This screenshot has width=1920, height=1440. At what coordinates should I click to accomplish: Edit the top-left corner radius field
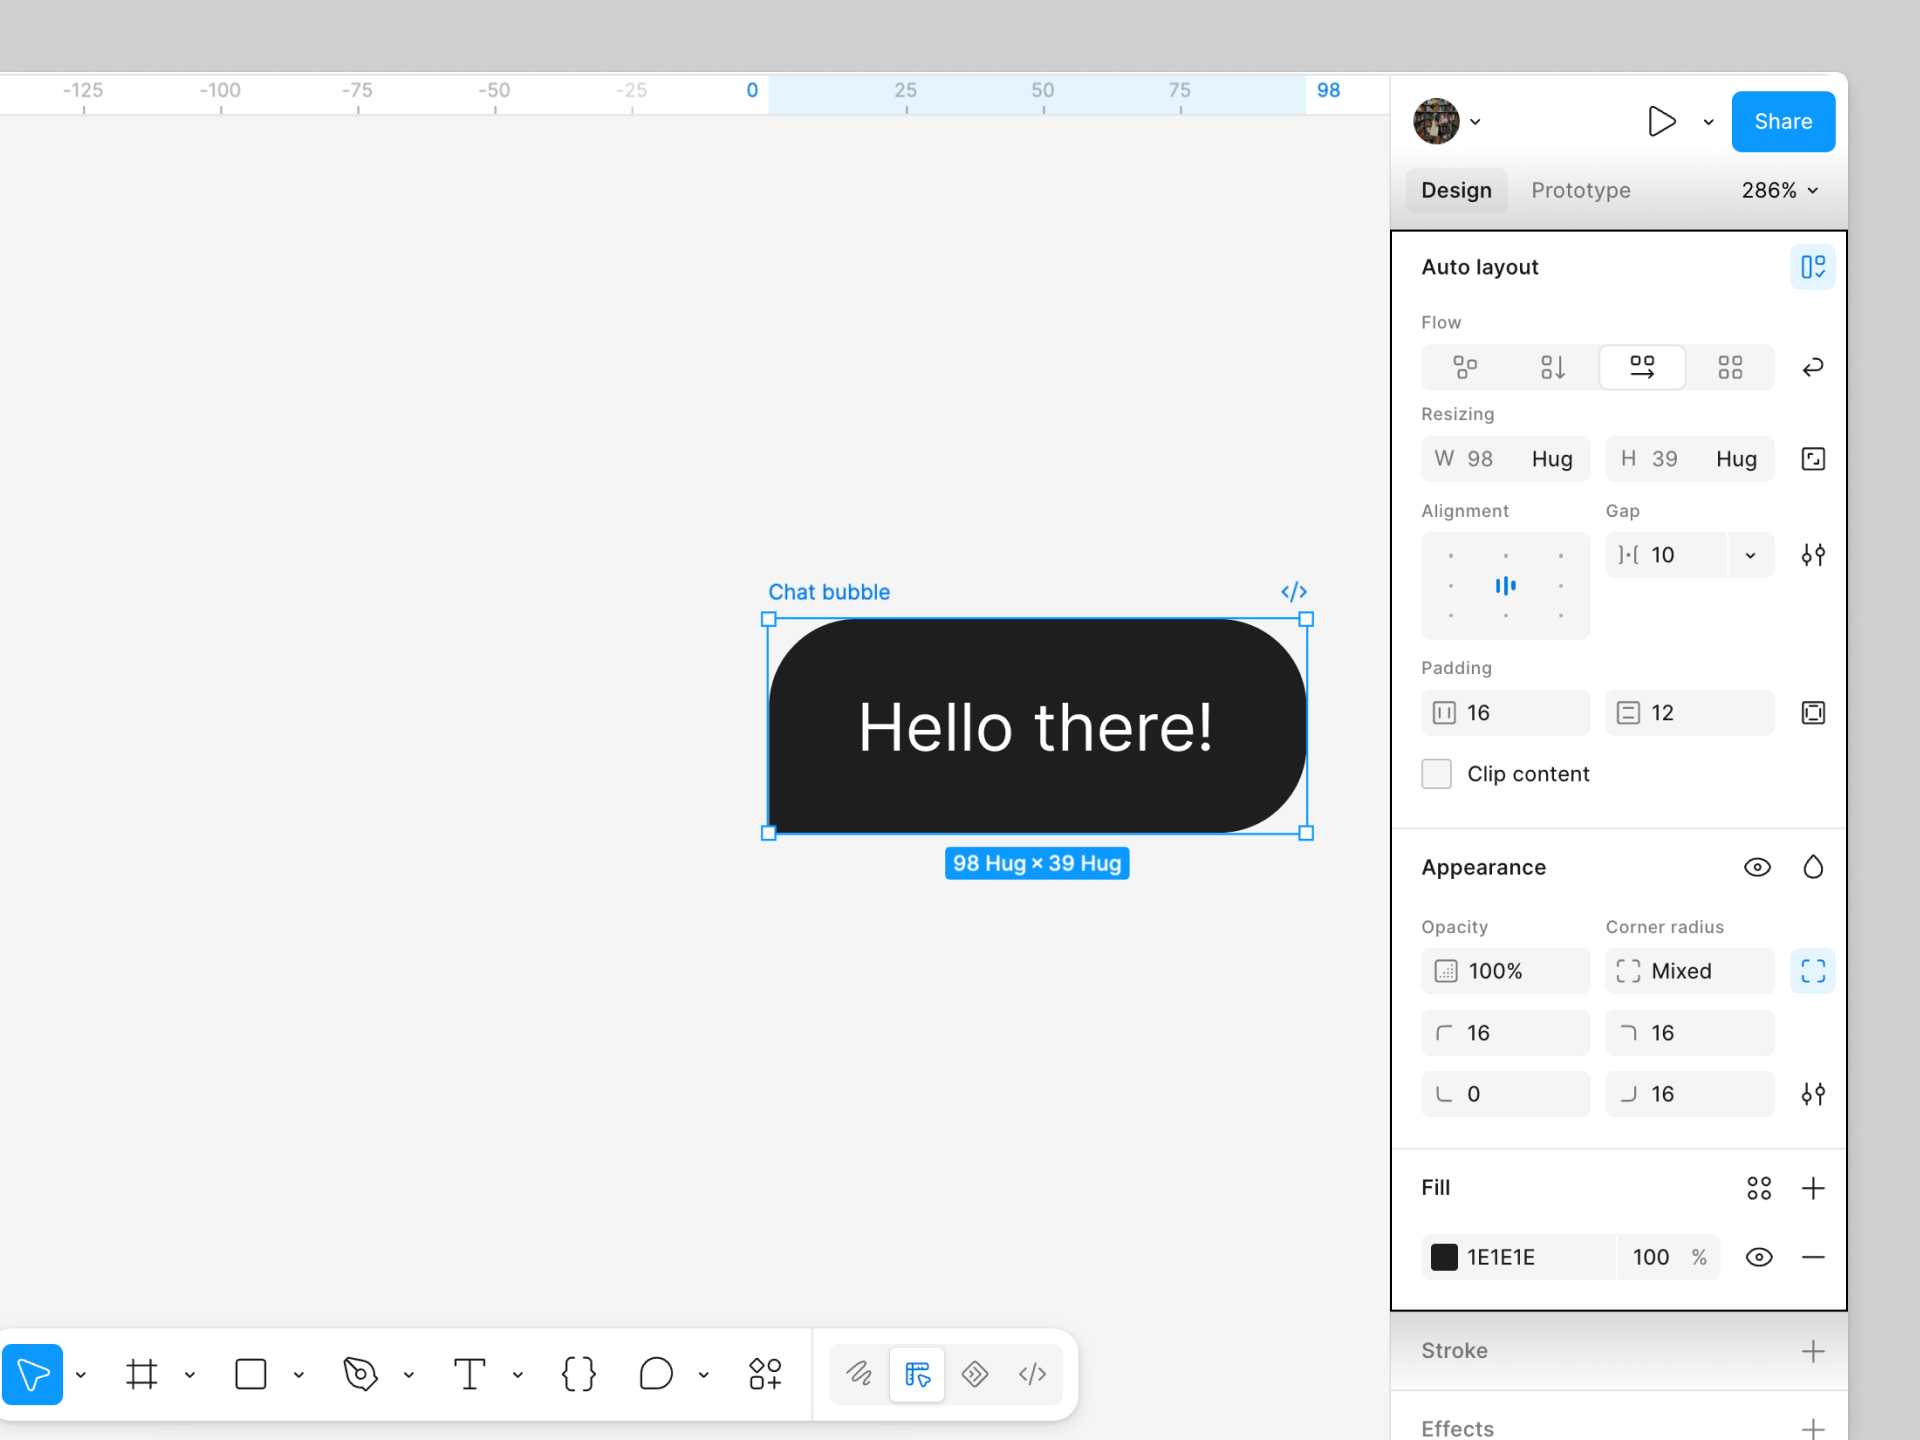click(x=1505, y=1033)
